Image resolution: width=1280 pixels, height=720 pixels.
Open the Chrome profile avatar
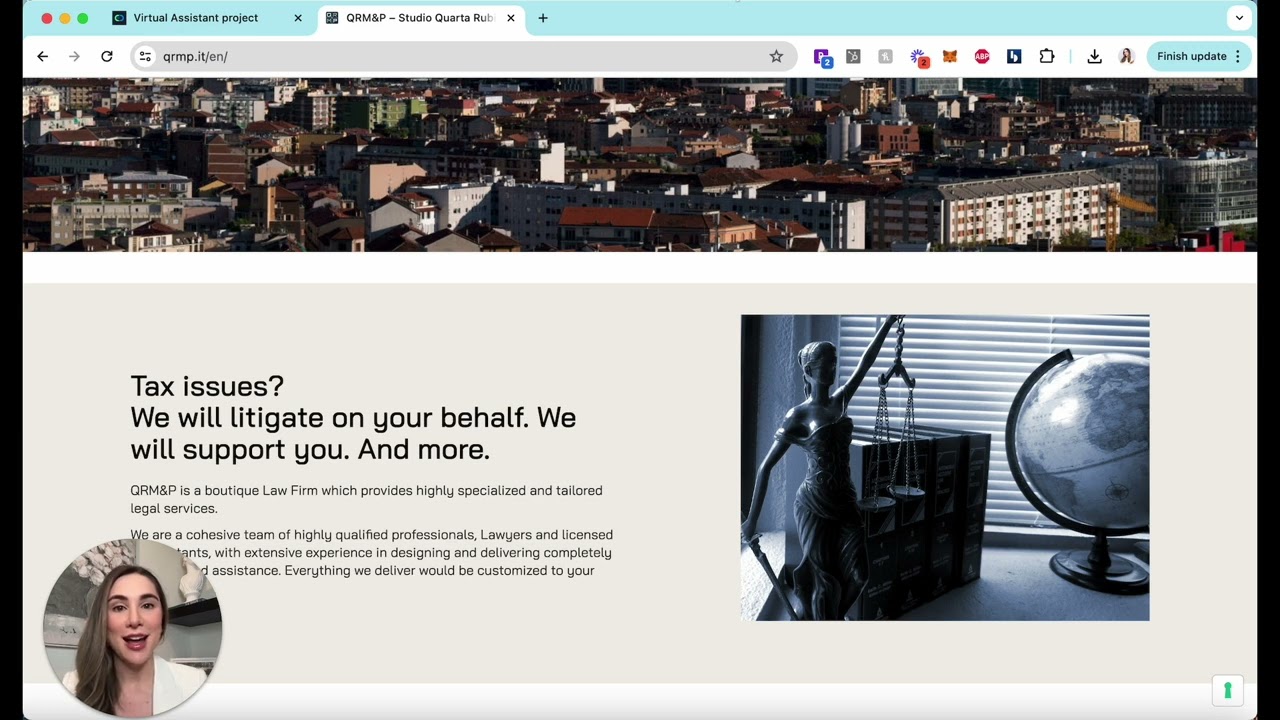pos(1126,57)
